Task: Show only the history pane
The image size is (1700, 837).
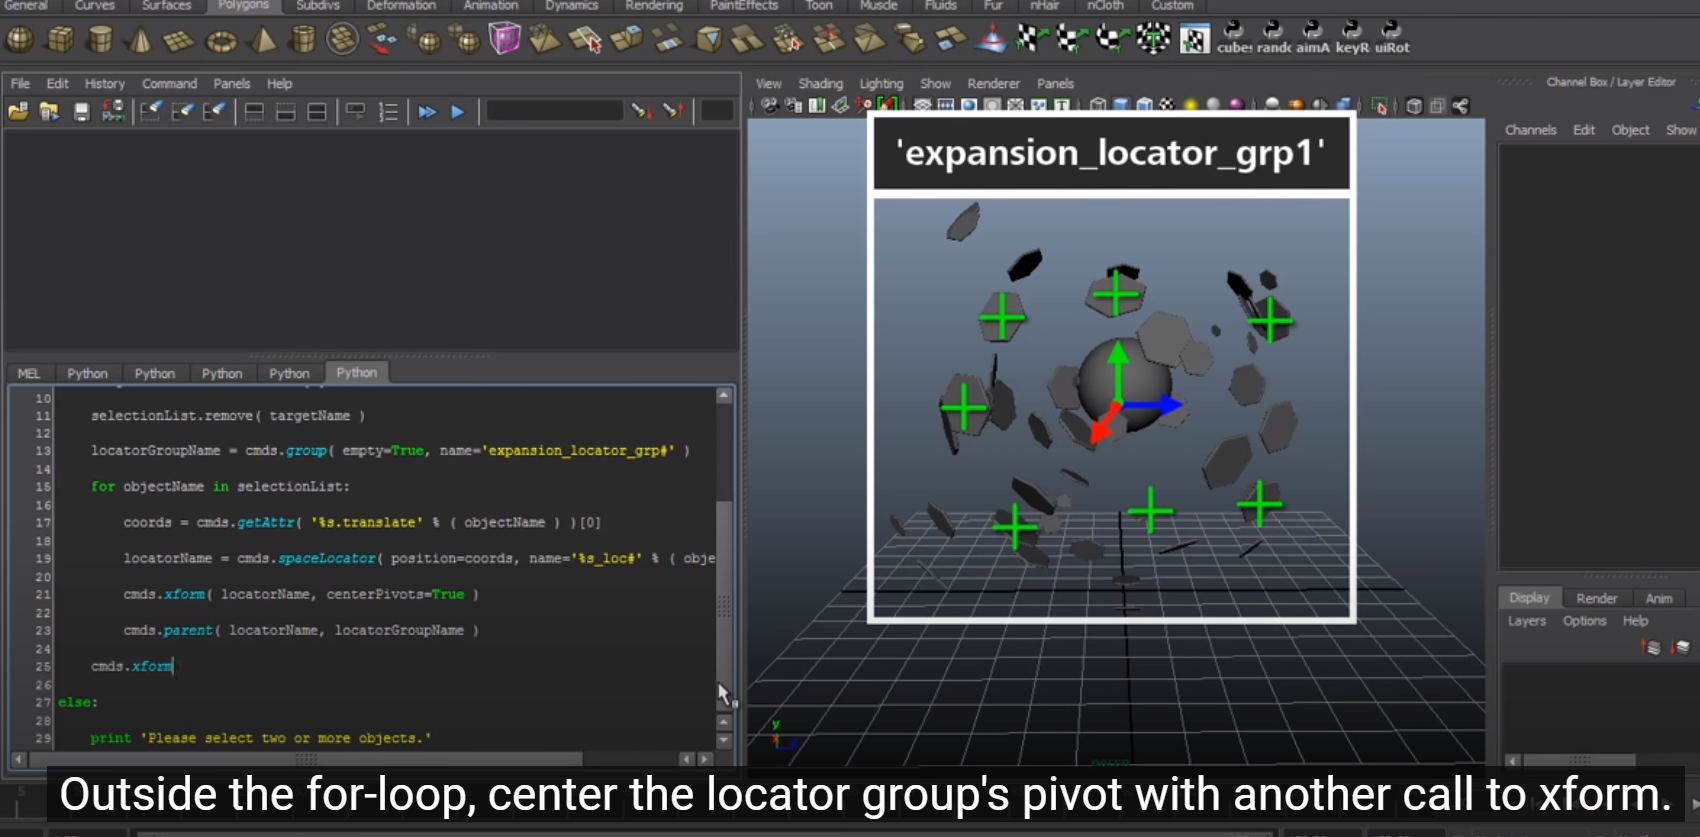Action: point(254,111)
